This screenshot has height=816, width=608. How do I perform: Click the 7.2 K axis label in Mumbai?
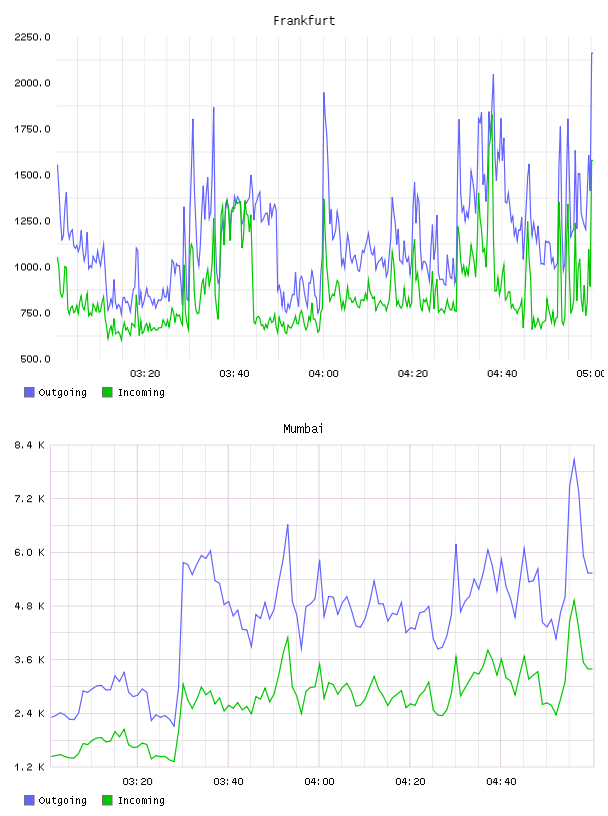pyautogui.click(x=29, y=499)
